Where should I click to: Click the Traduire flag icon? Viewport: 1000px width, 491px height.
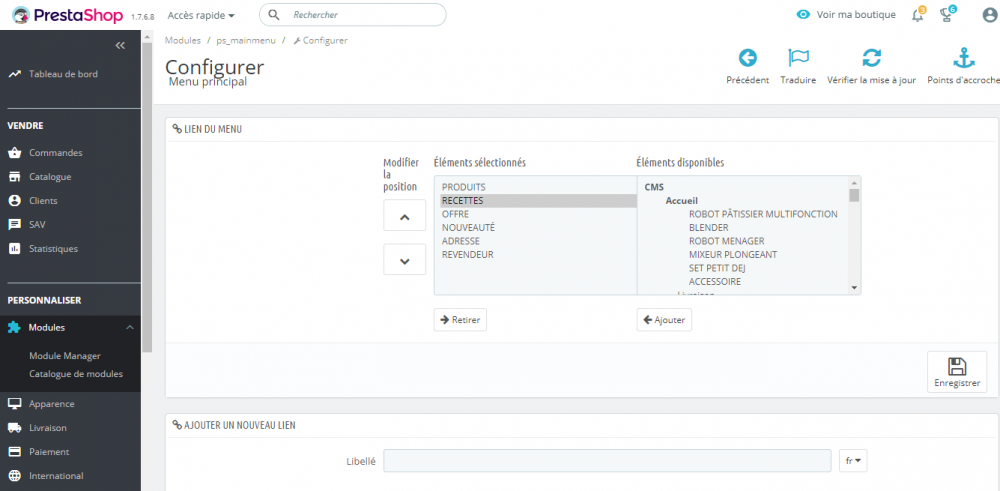[x=798, y=58]
